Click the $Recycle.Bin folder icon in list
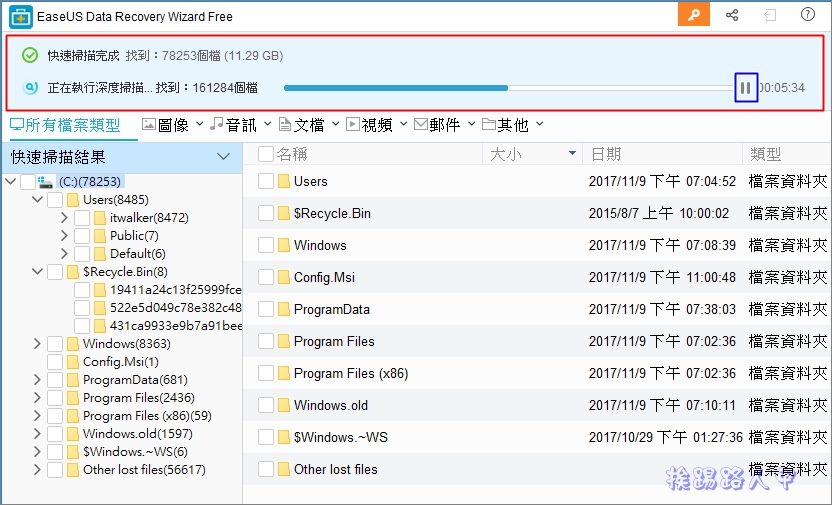 284,213
